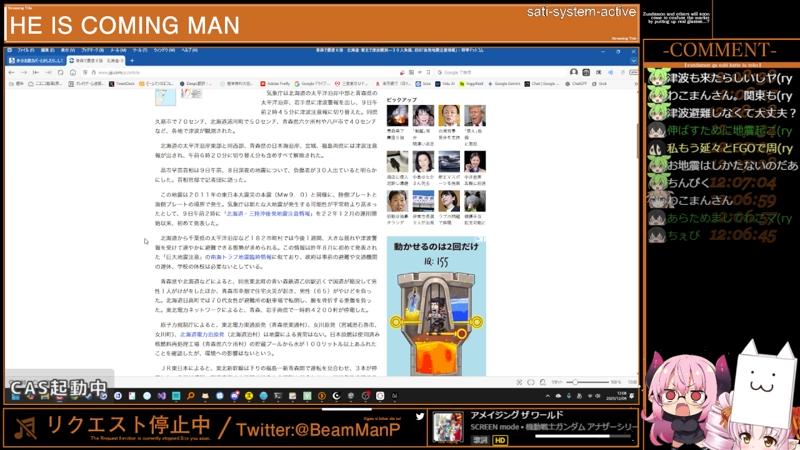Select comment お地震はしかたないのだあ
800x450 pixels.
point(732,165)
